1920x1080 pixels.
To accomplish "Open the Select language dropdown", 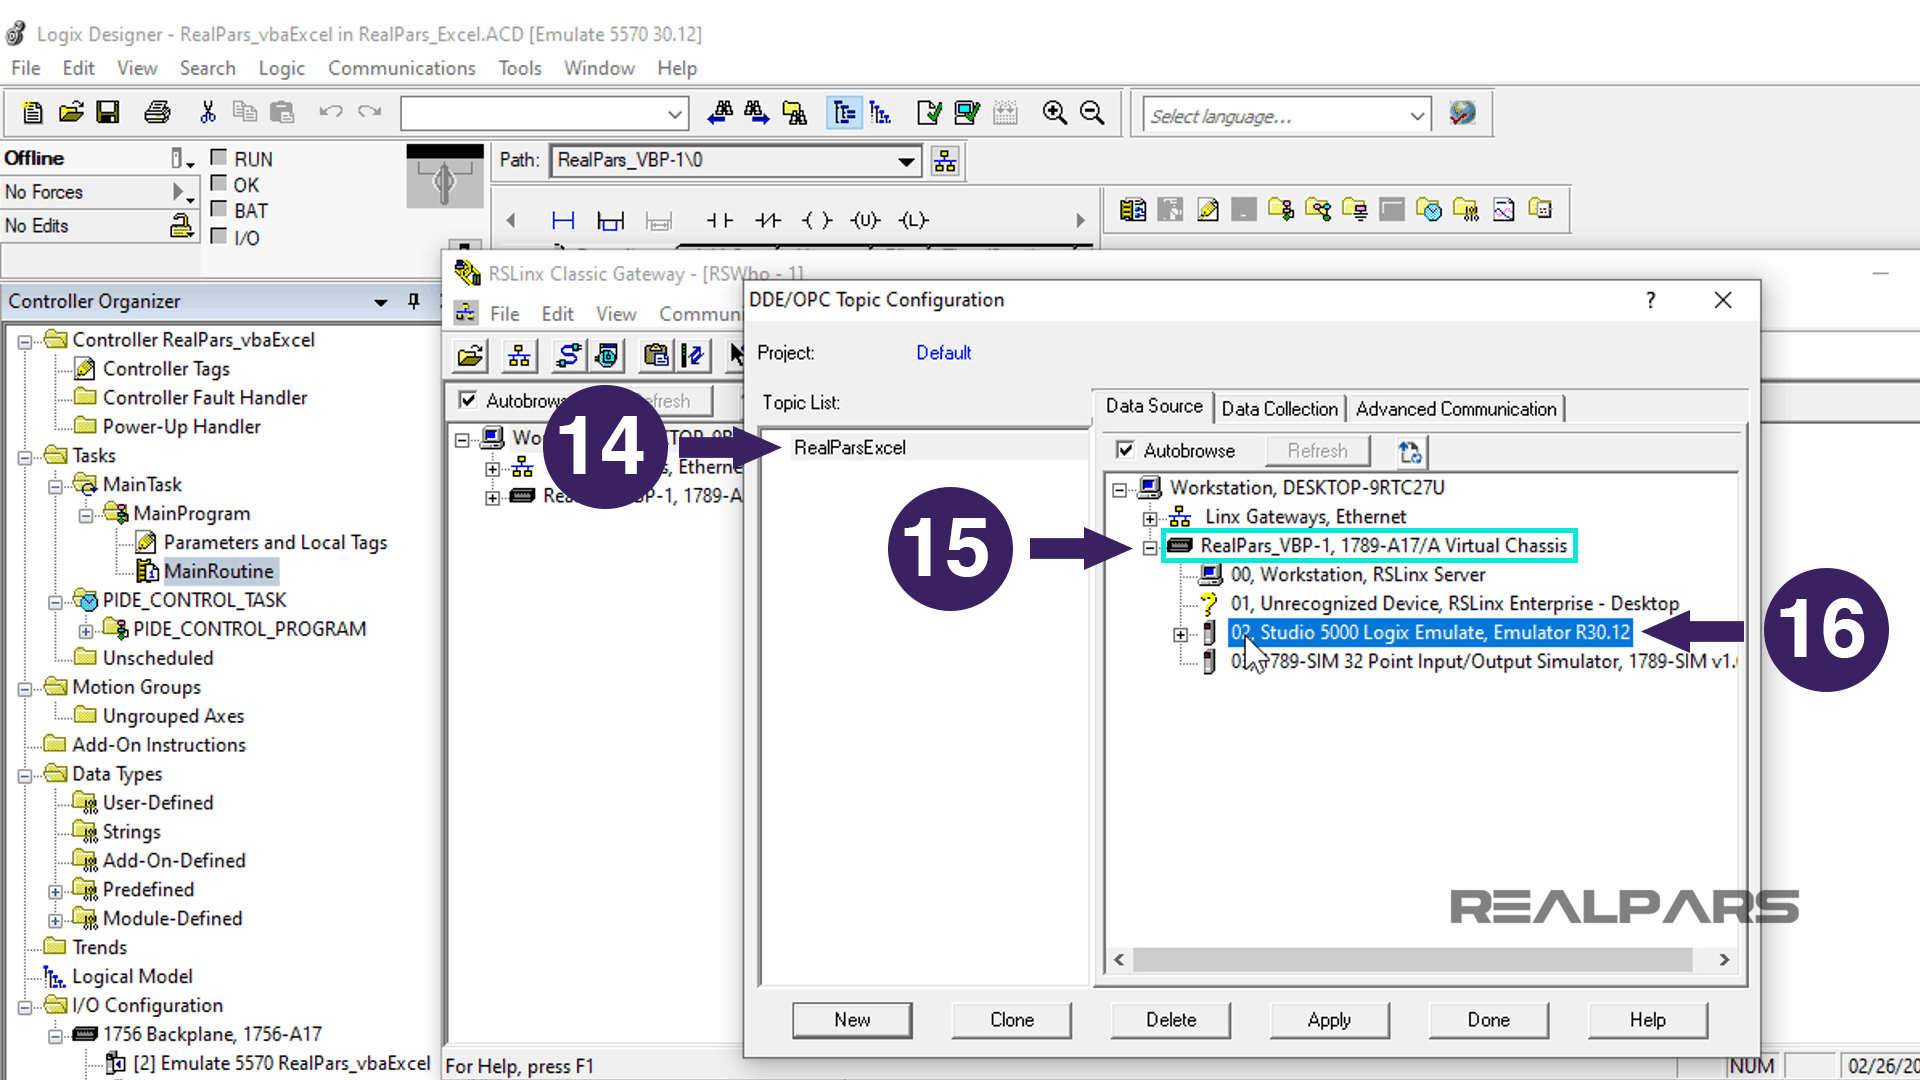I will [1417, 116].
